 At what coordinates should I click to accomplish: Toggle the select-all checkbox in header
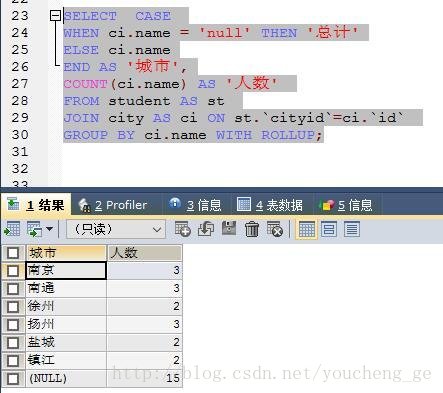(x=13, y=253)
